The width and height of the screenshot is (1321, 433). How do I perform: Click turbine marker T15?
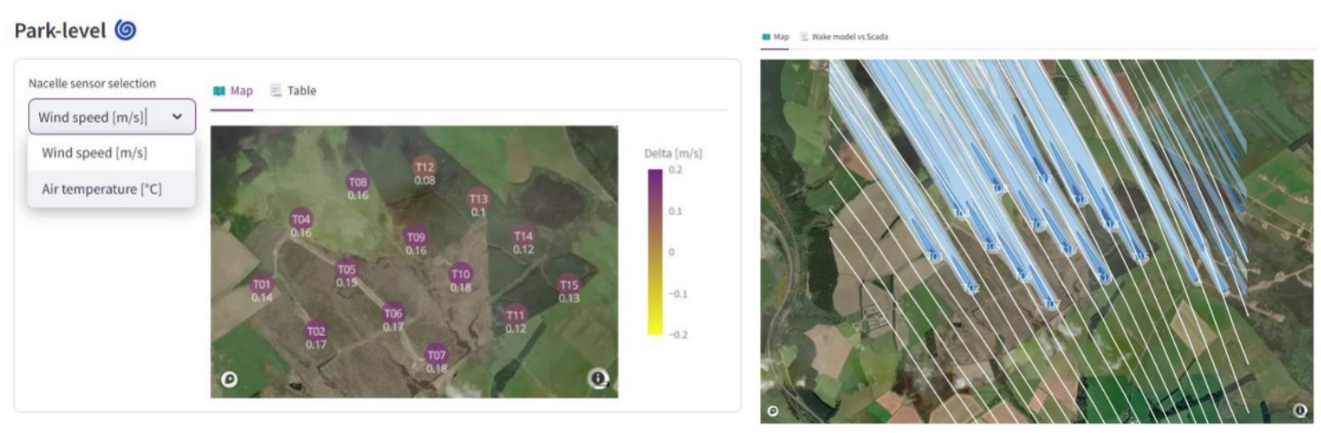tap(569, 285)
